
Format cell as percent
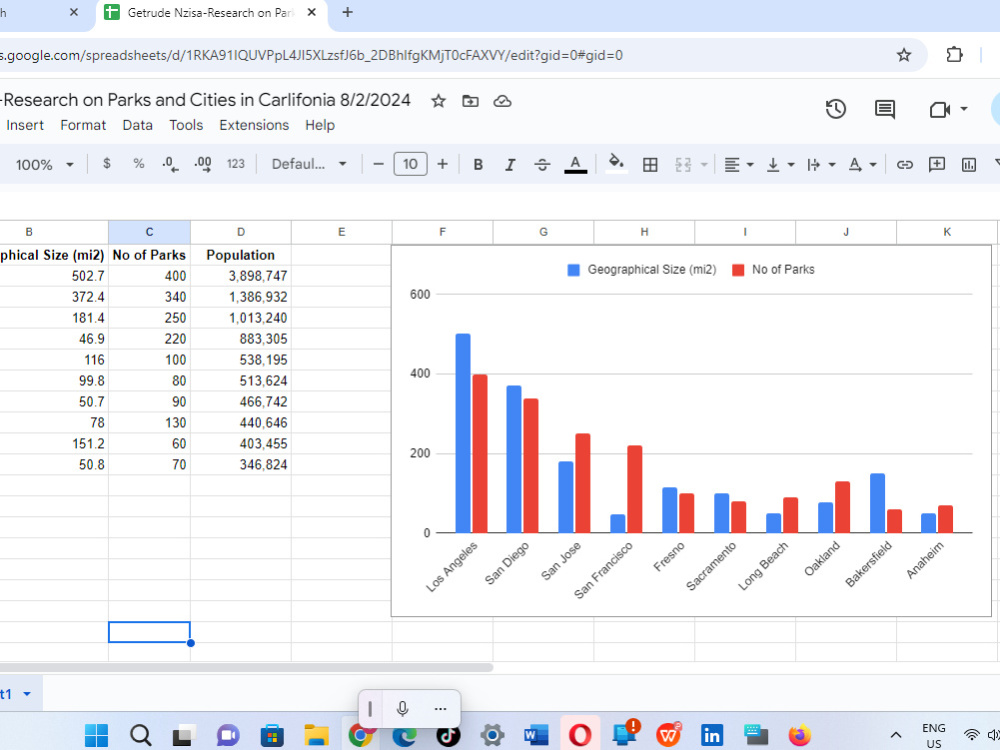tap(138, 164)
